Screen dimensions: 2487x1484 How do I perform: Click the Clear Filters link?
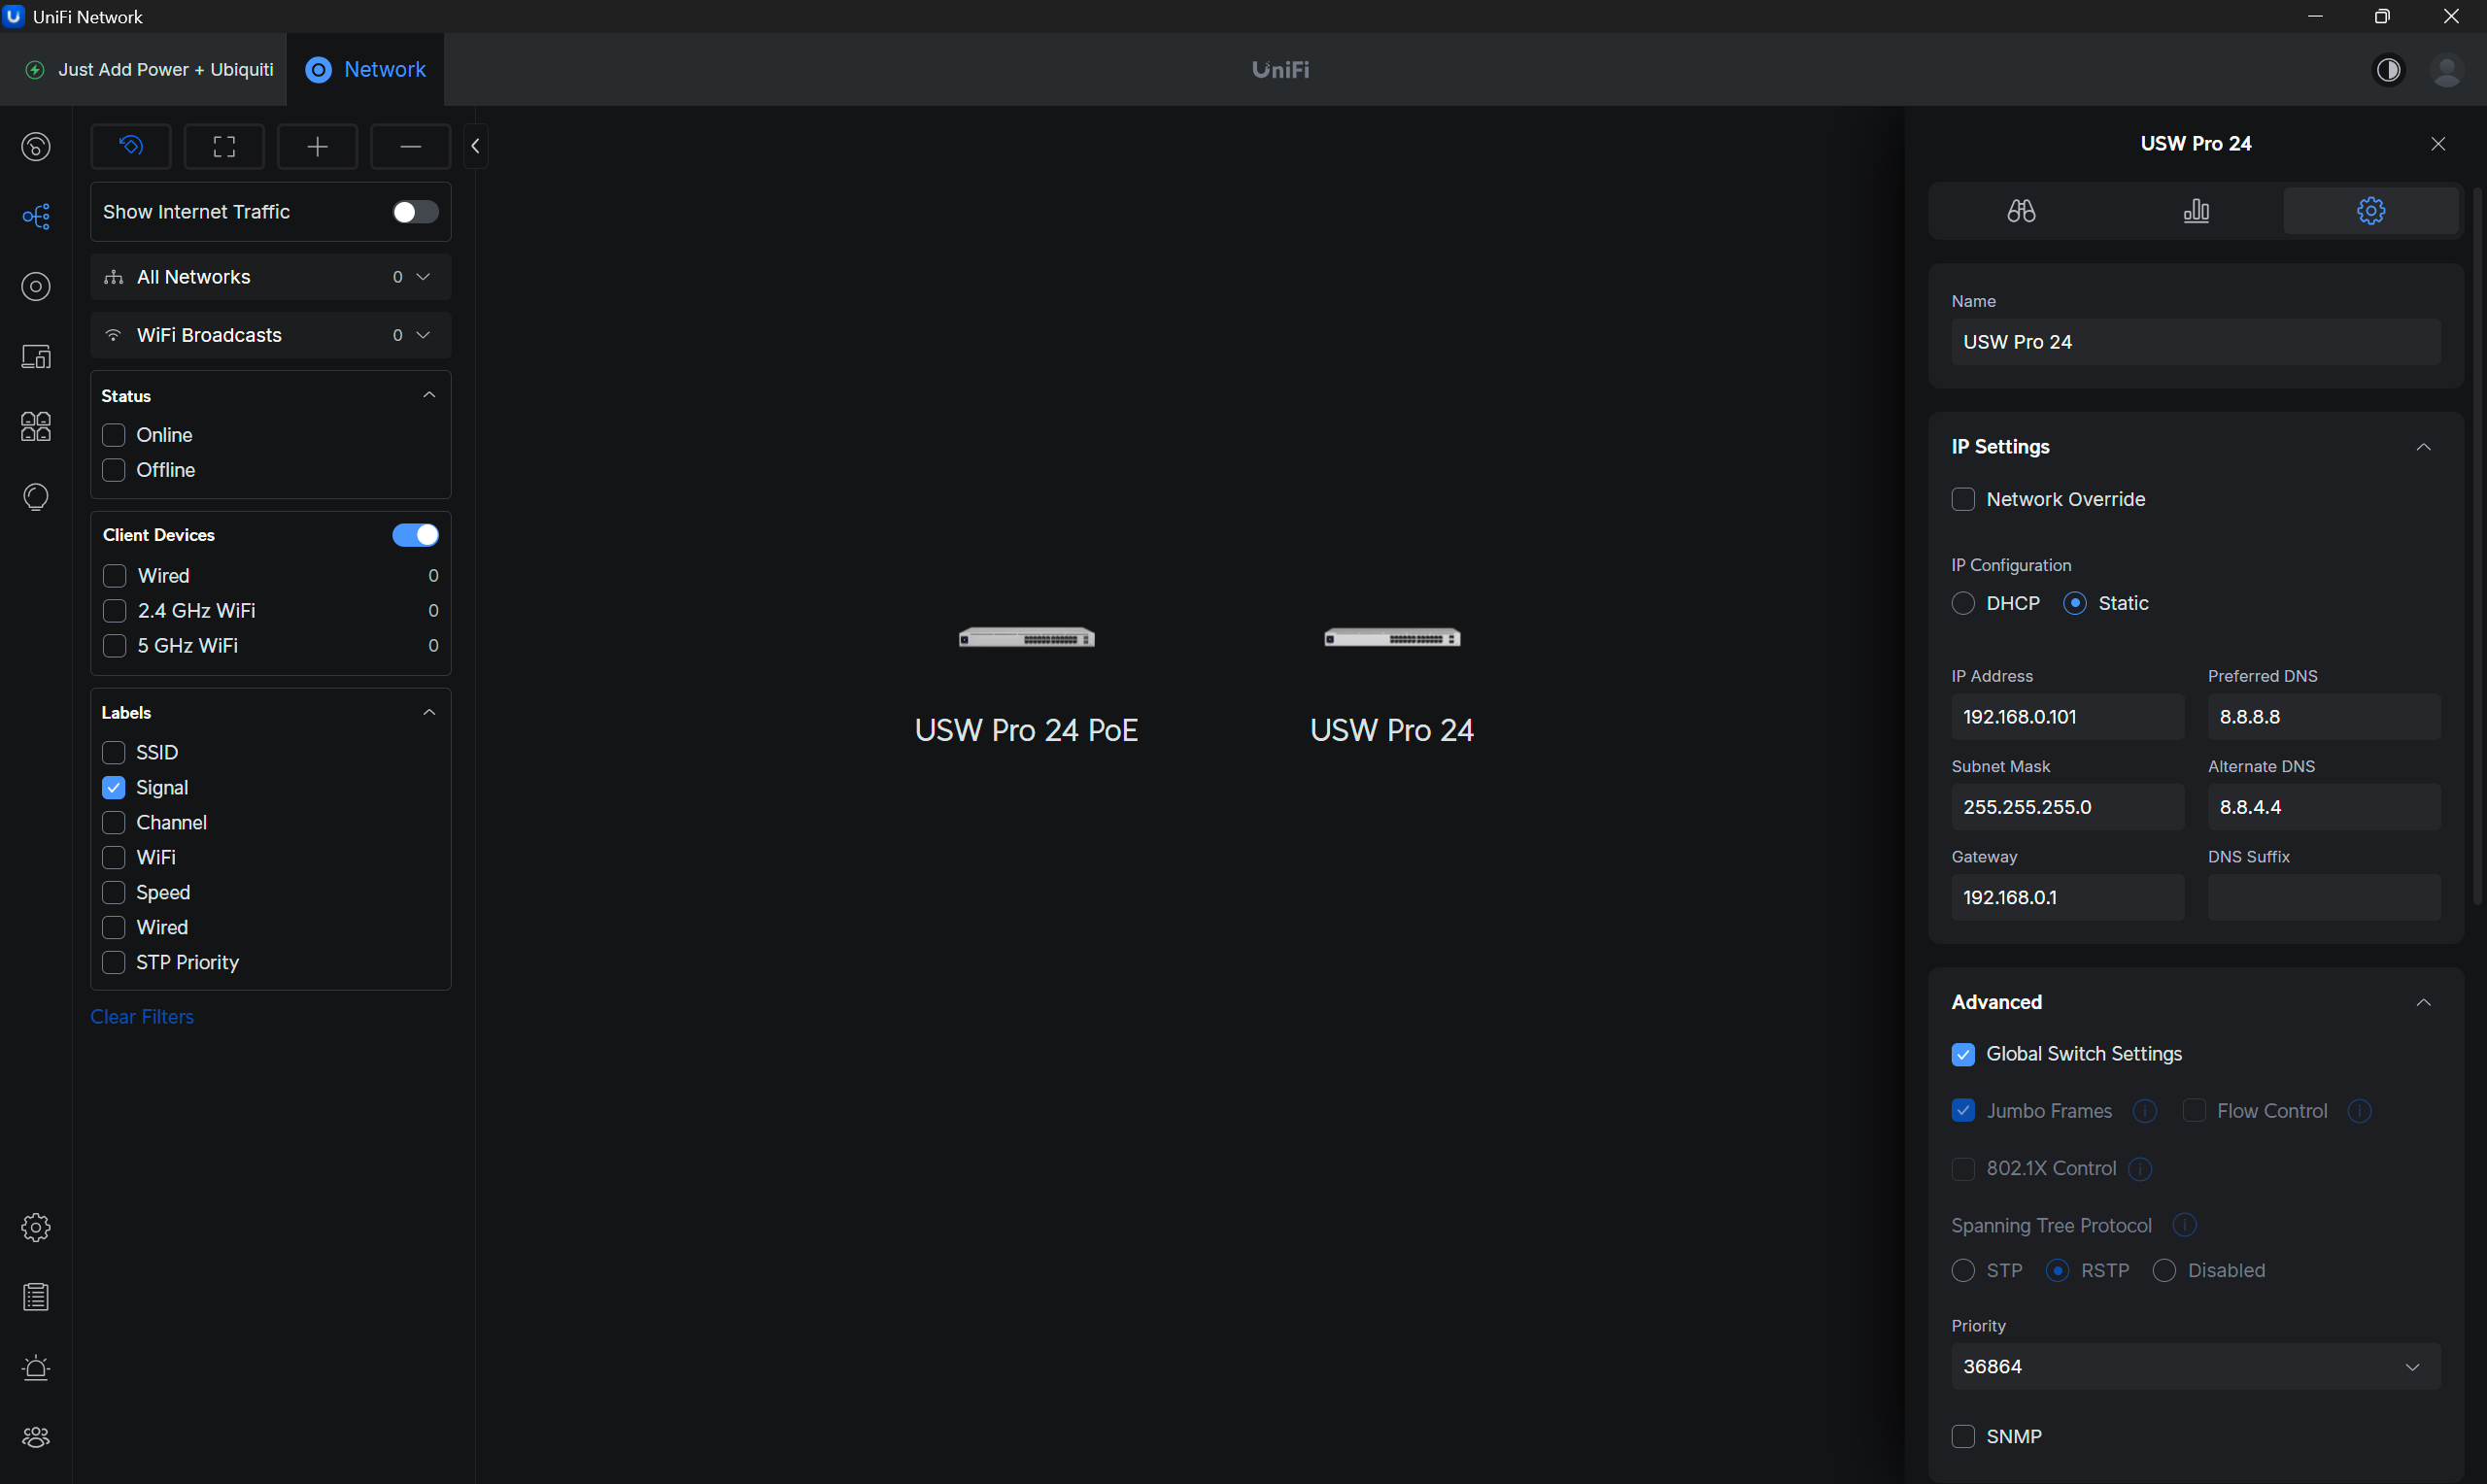142,1016
